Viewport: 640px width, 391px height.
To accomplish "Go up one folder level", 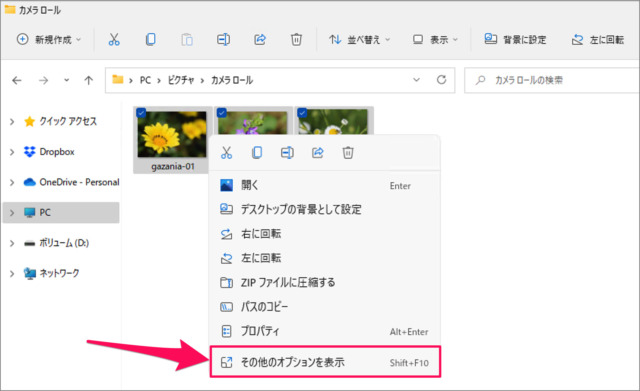I will point(89,80).
